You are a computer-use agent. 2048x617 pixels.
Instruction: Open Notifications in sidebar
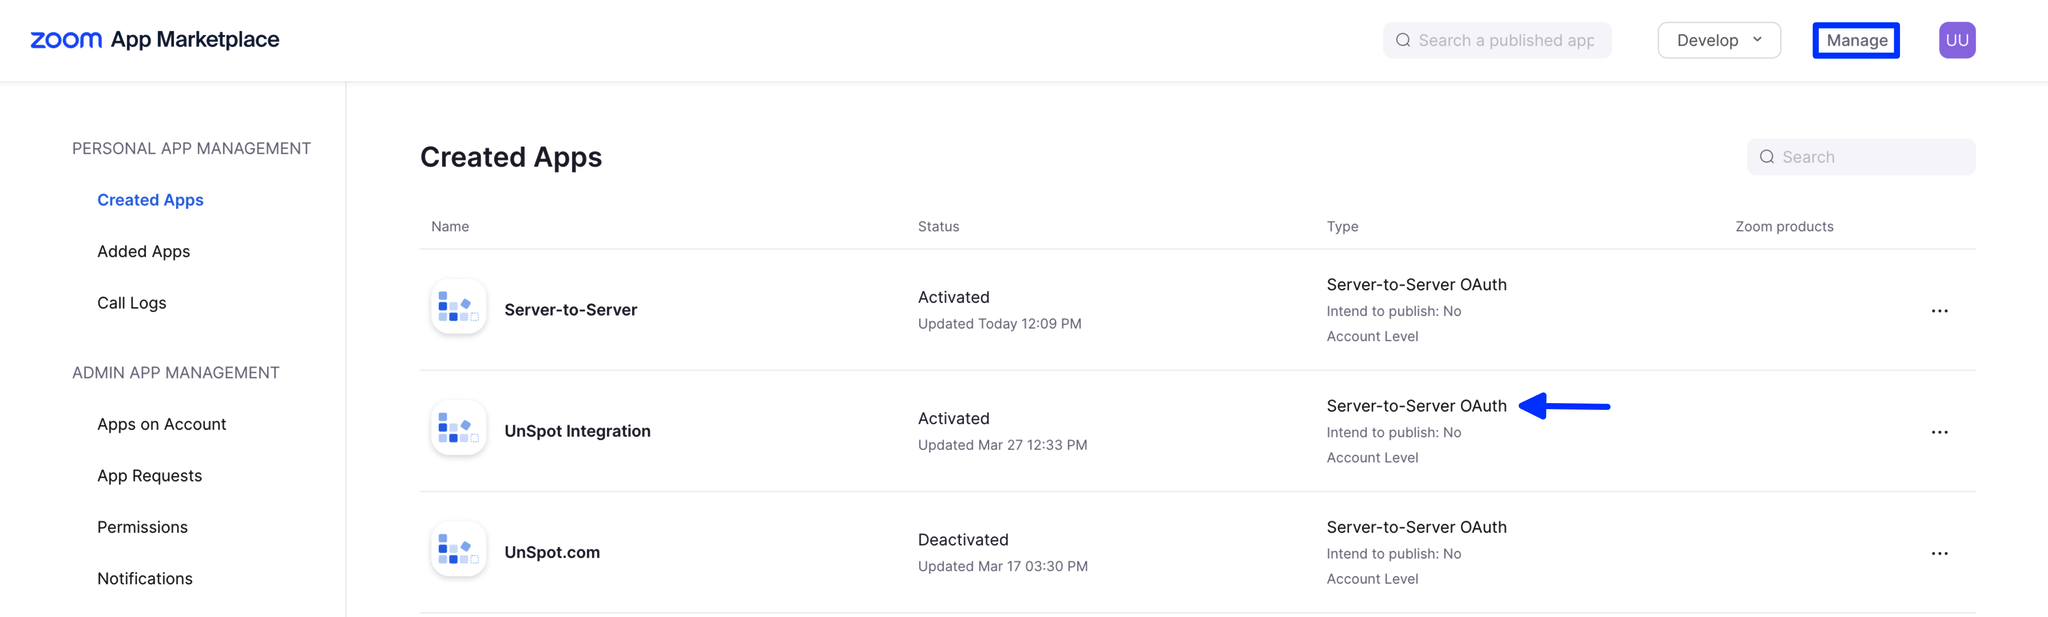pos(144,579)
